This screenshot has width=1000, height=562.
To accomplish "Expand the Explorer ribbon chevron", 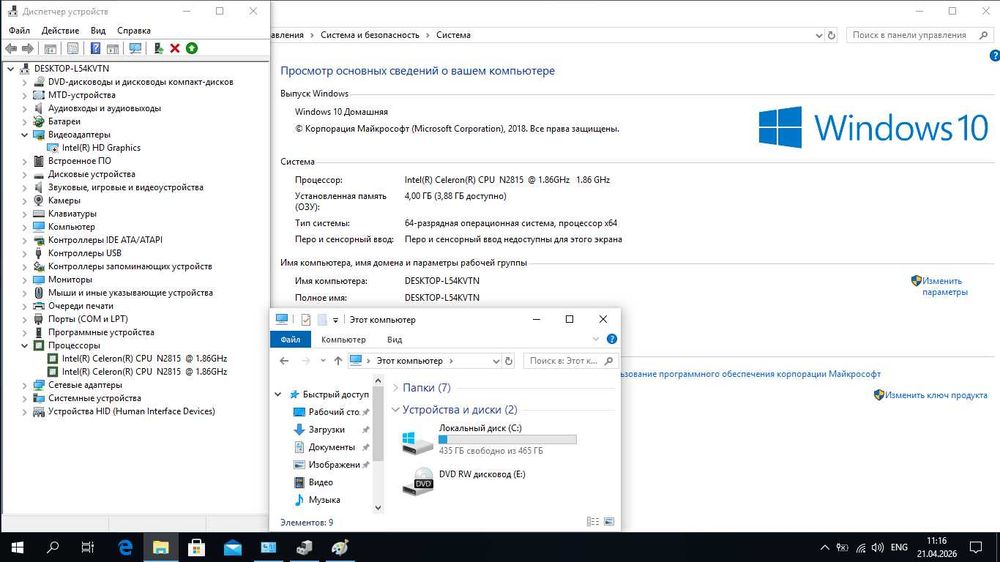I will coord(596,339).
